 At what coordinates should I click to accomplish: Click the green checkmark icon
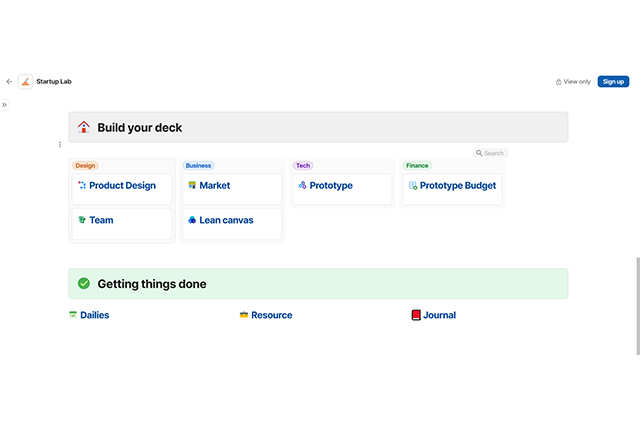click(x=84, y=284)
